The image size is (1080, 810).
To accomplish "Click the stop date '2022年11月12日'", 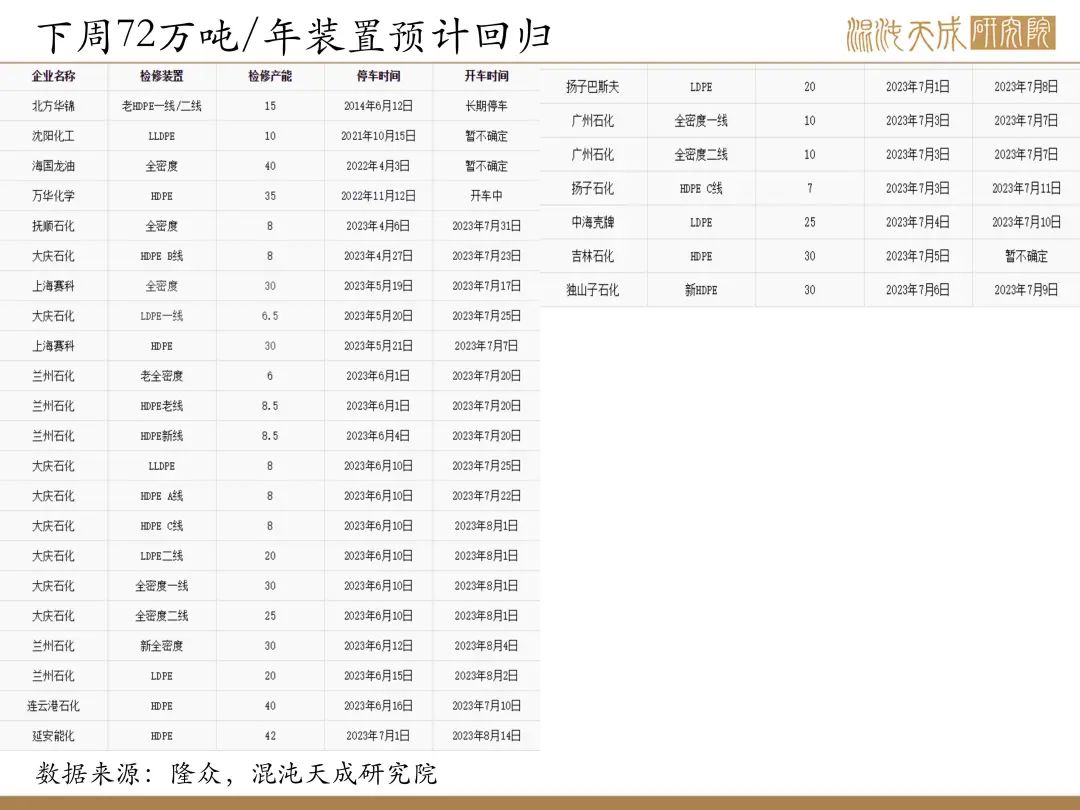I will click(x=378, y=196).
